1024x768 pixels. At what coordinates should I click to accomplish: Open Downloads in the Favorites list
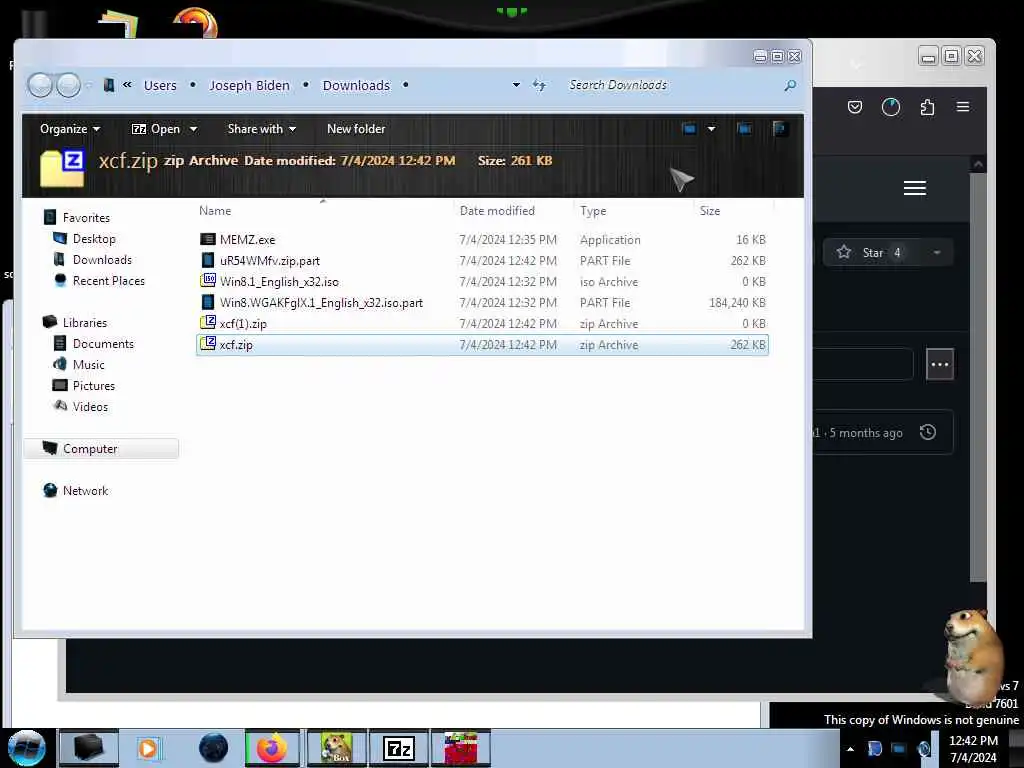(102, 260)
